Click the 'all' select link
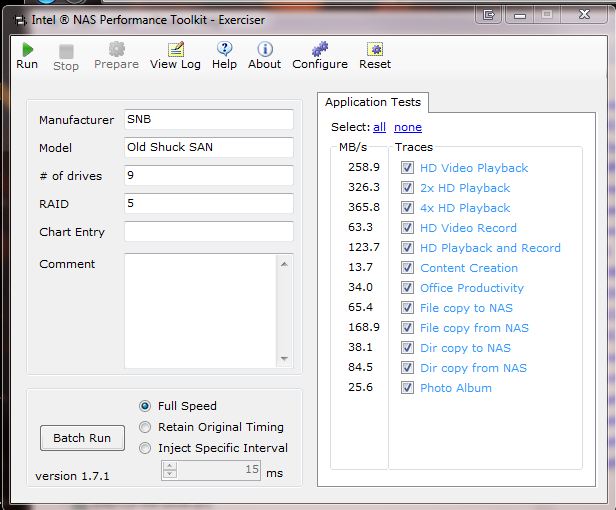The height and width of the screenshot is (510, 616). (380, 127)
